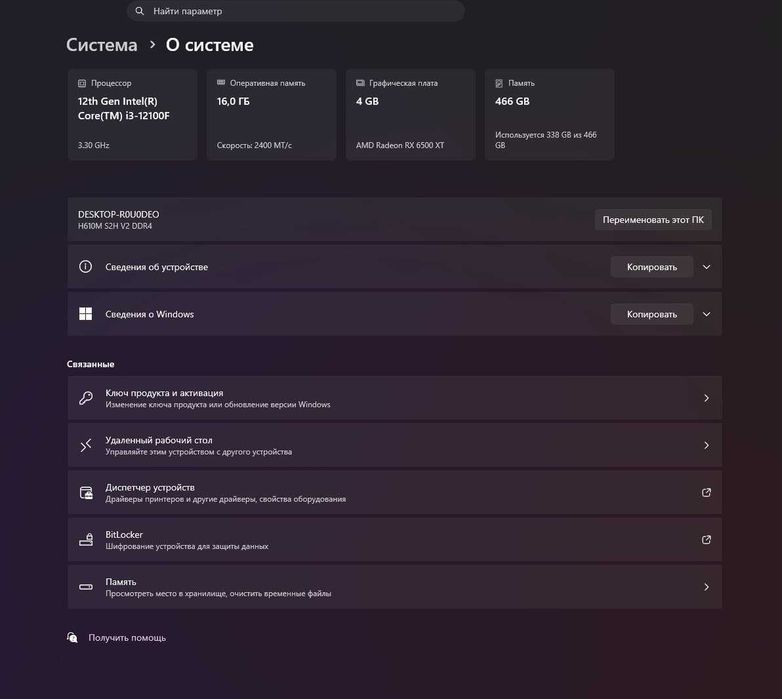The height and width of the screenshot is (699, 782).
Task: Open "Получить помощь" link
Action: click(127, 638)
